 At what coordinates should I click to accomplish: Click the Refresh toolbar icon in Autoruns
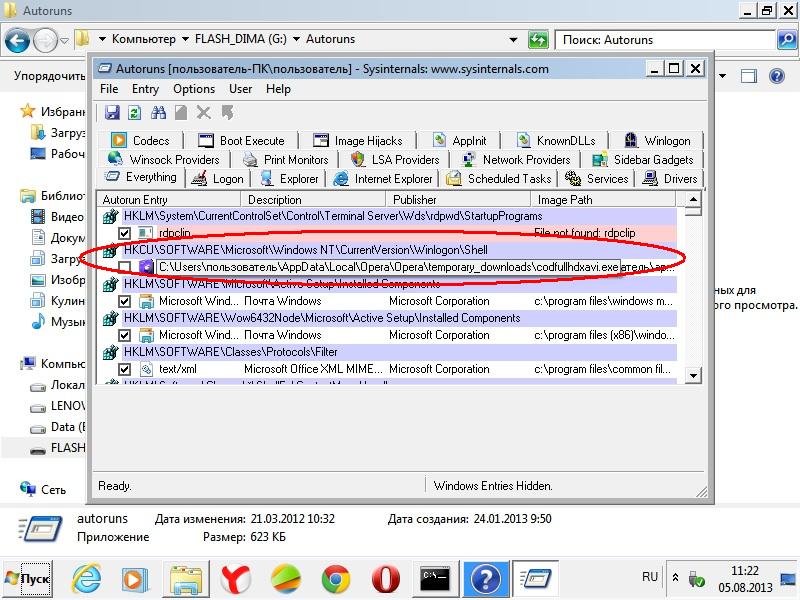pos(134,113)
